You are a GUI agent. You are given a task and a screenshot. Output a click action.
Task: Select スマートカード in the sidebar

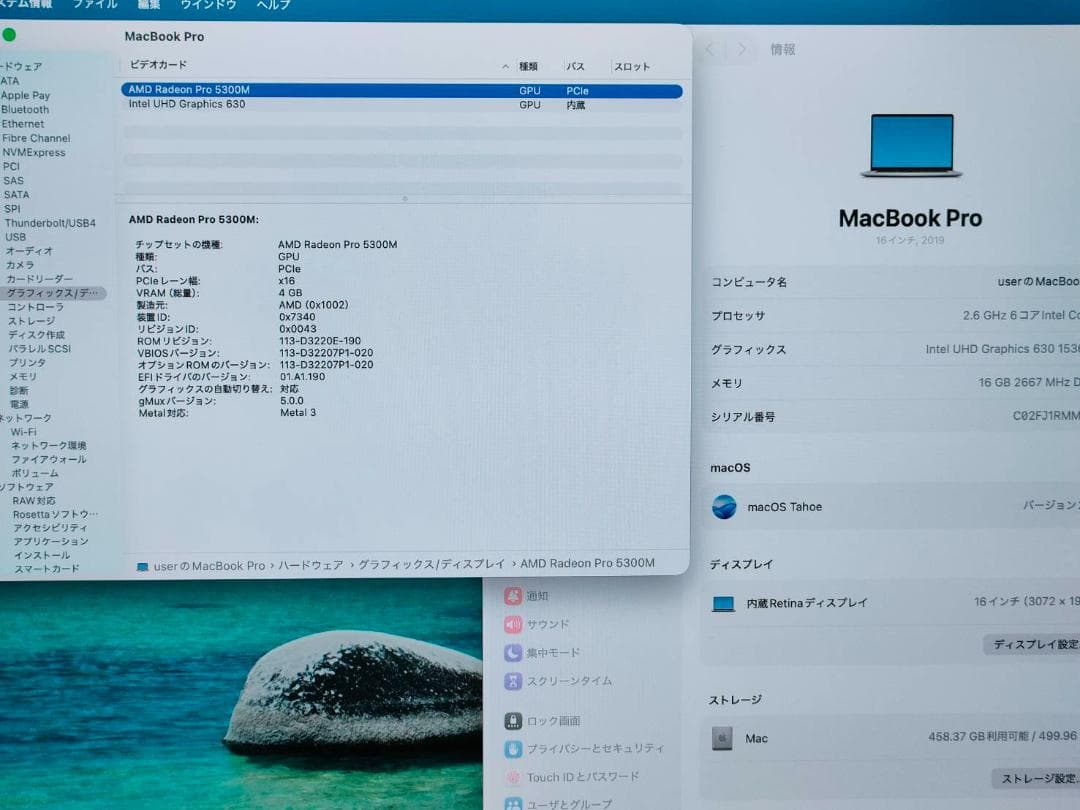click(47, 569)
